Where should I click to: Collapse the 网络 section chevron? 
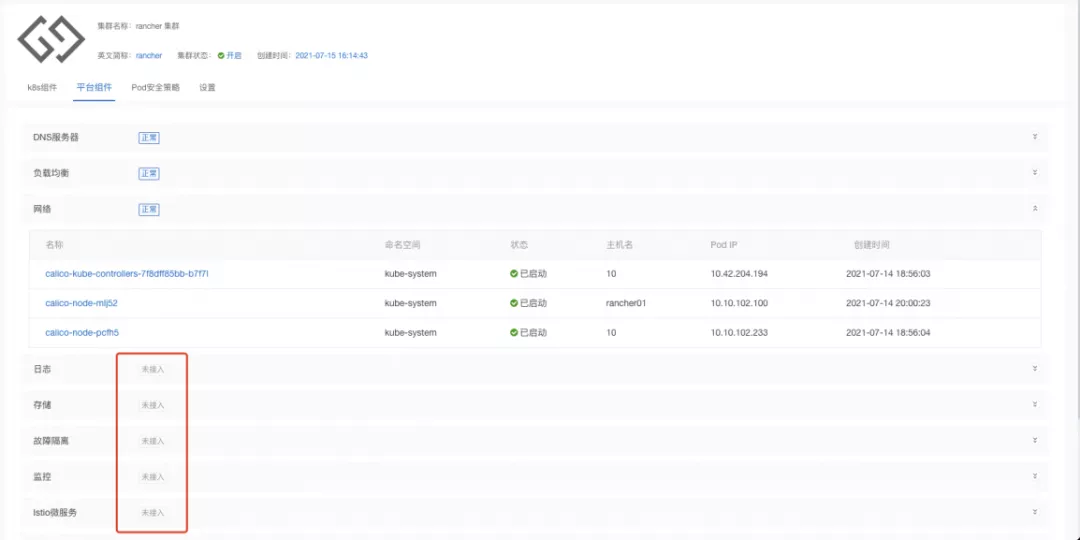(x=1035, y=209)
